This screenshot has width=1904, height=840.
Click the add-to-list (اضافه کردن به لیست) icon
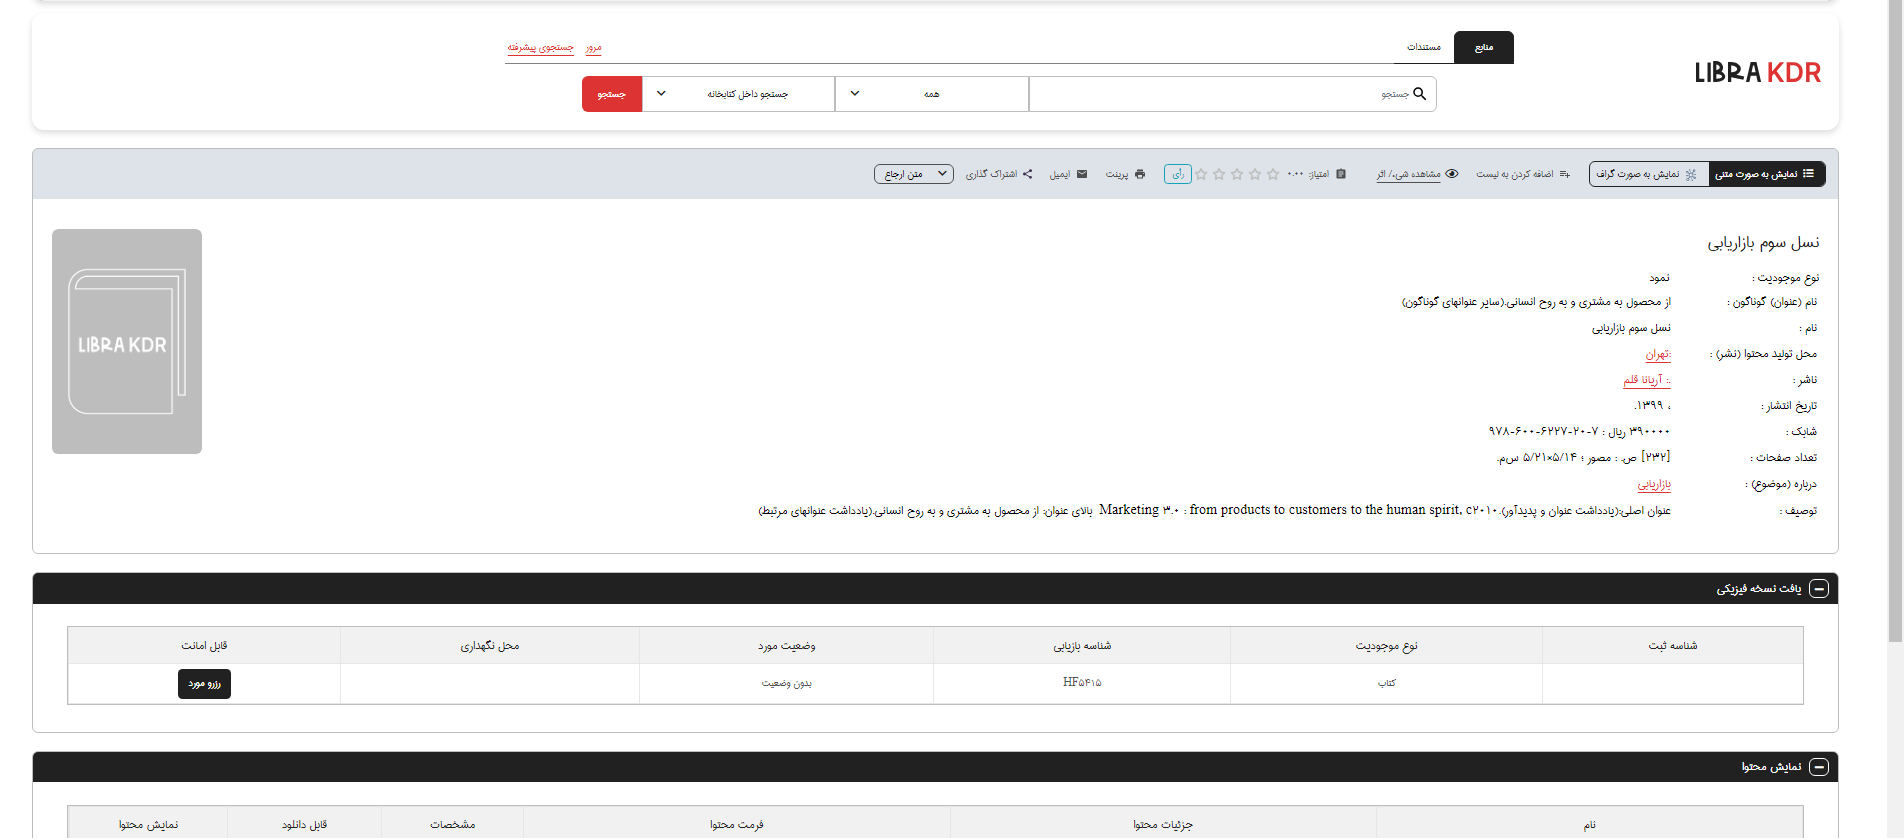(1565, 174)
